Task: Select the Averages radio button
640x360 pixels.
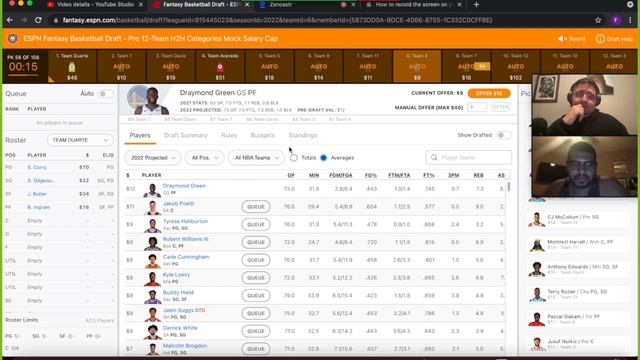Action: (324, 158)
